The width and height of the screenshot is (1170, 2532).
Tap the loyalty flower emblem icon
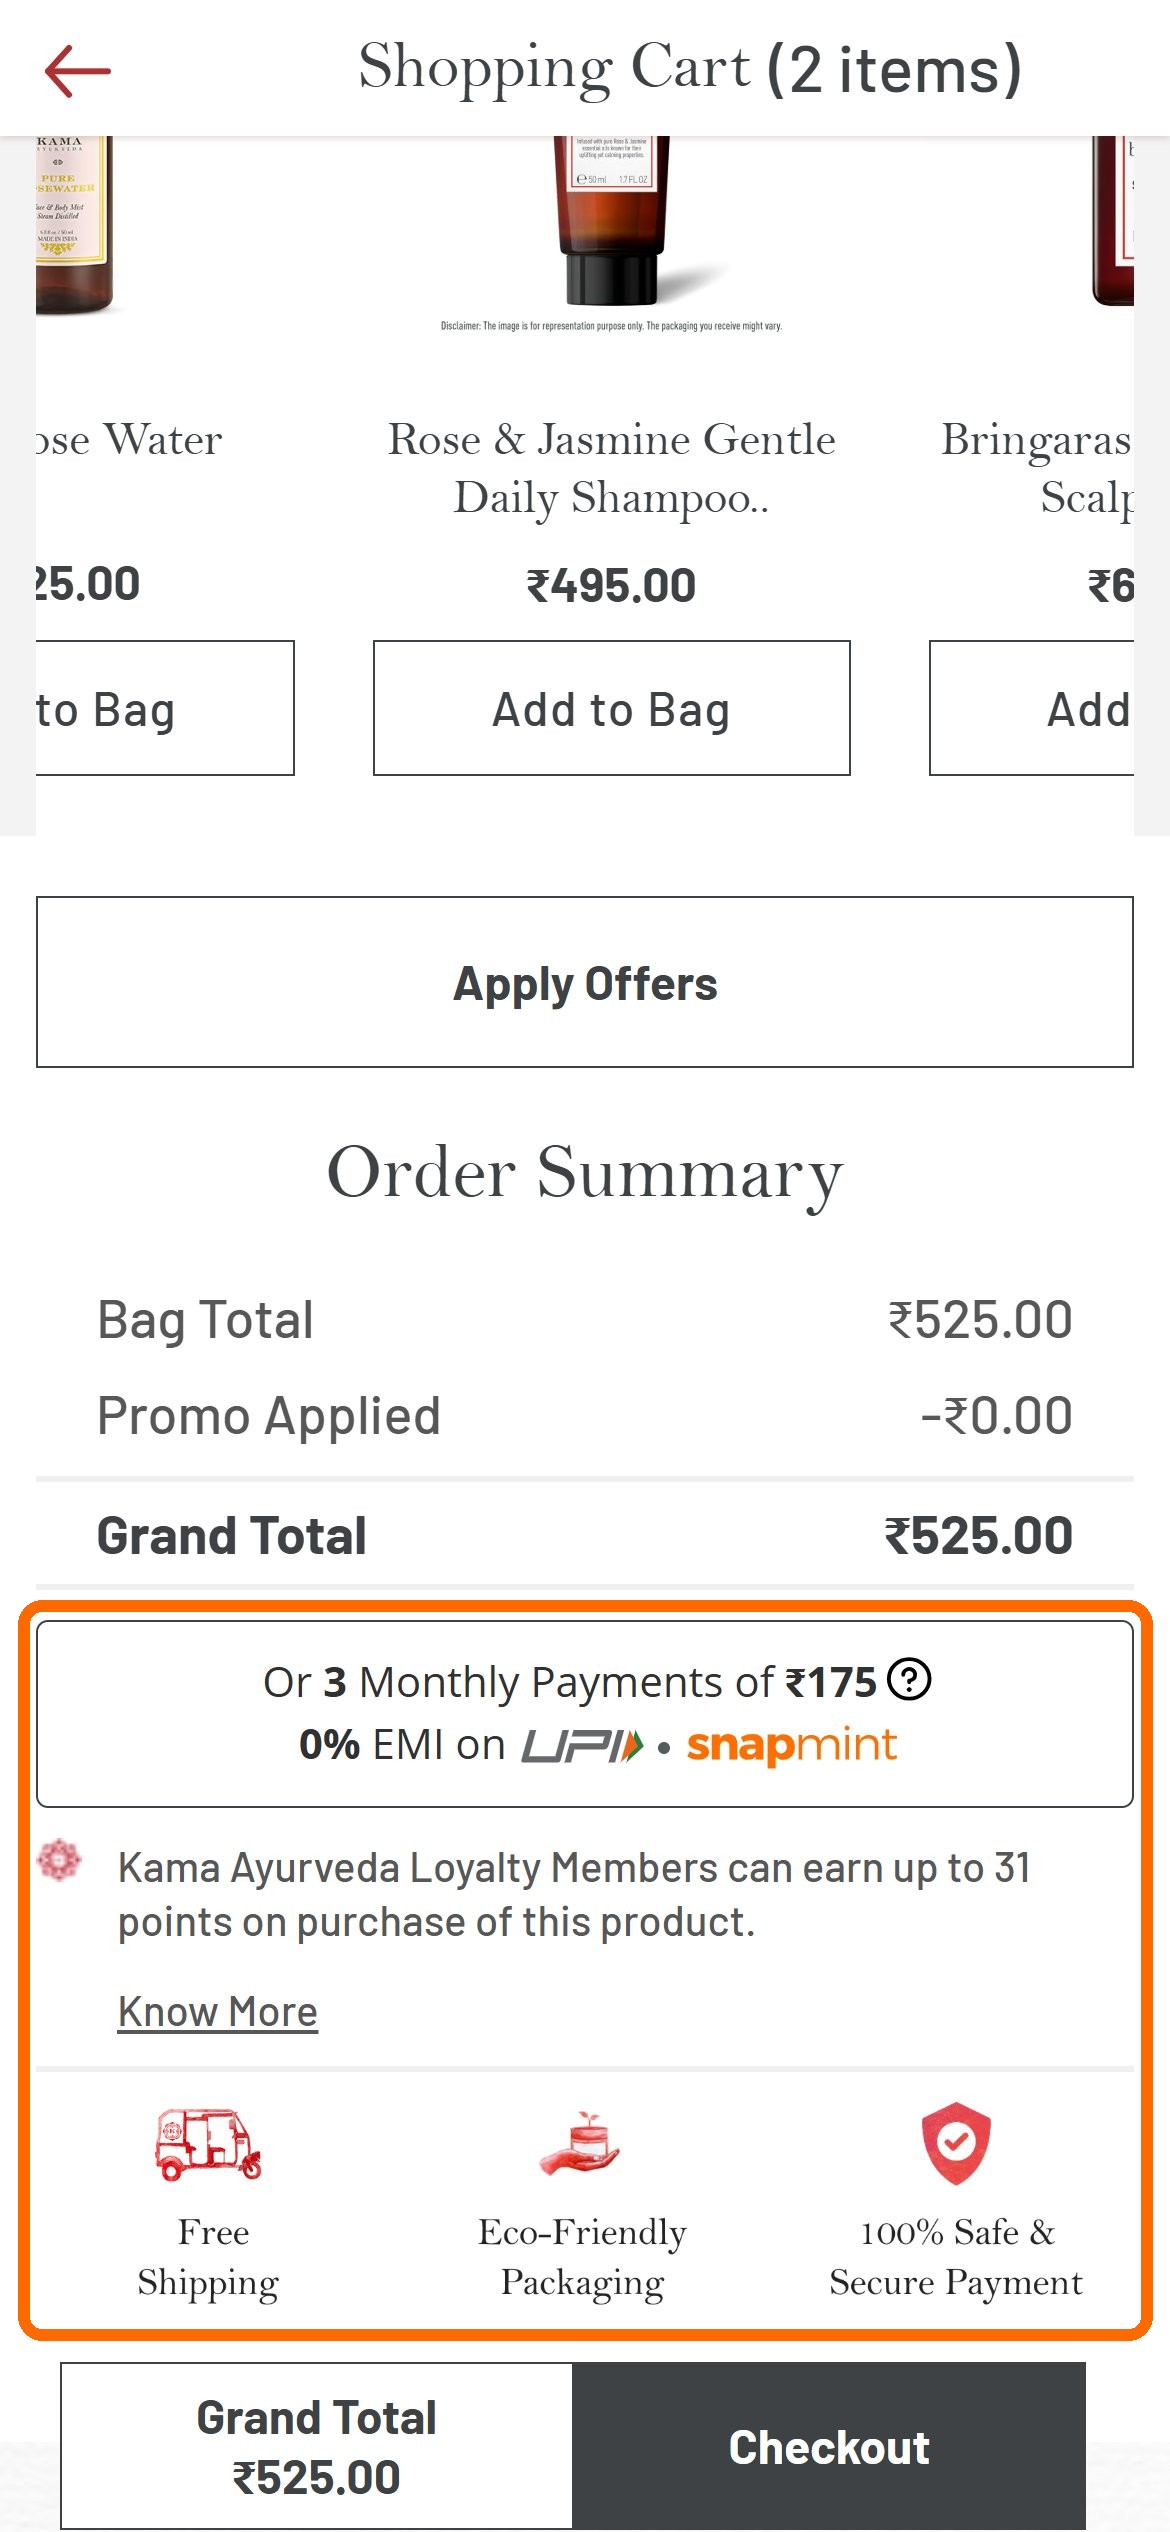point(59,1860)
